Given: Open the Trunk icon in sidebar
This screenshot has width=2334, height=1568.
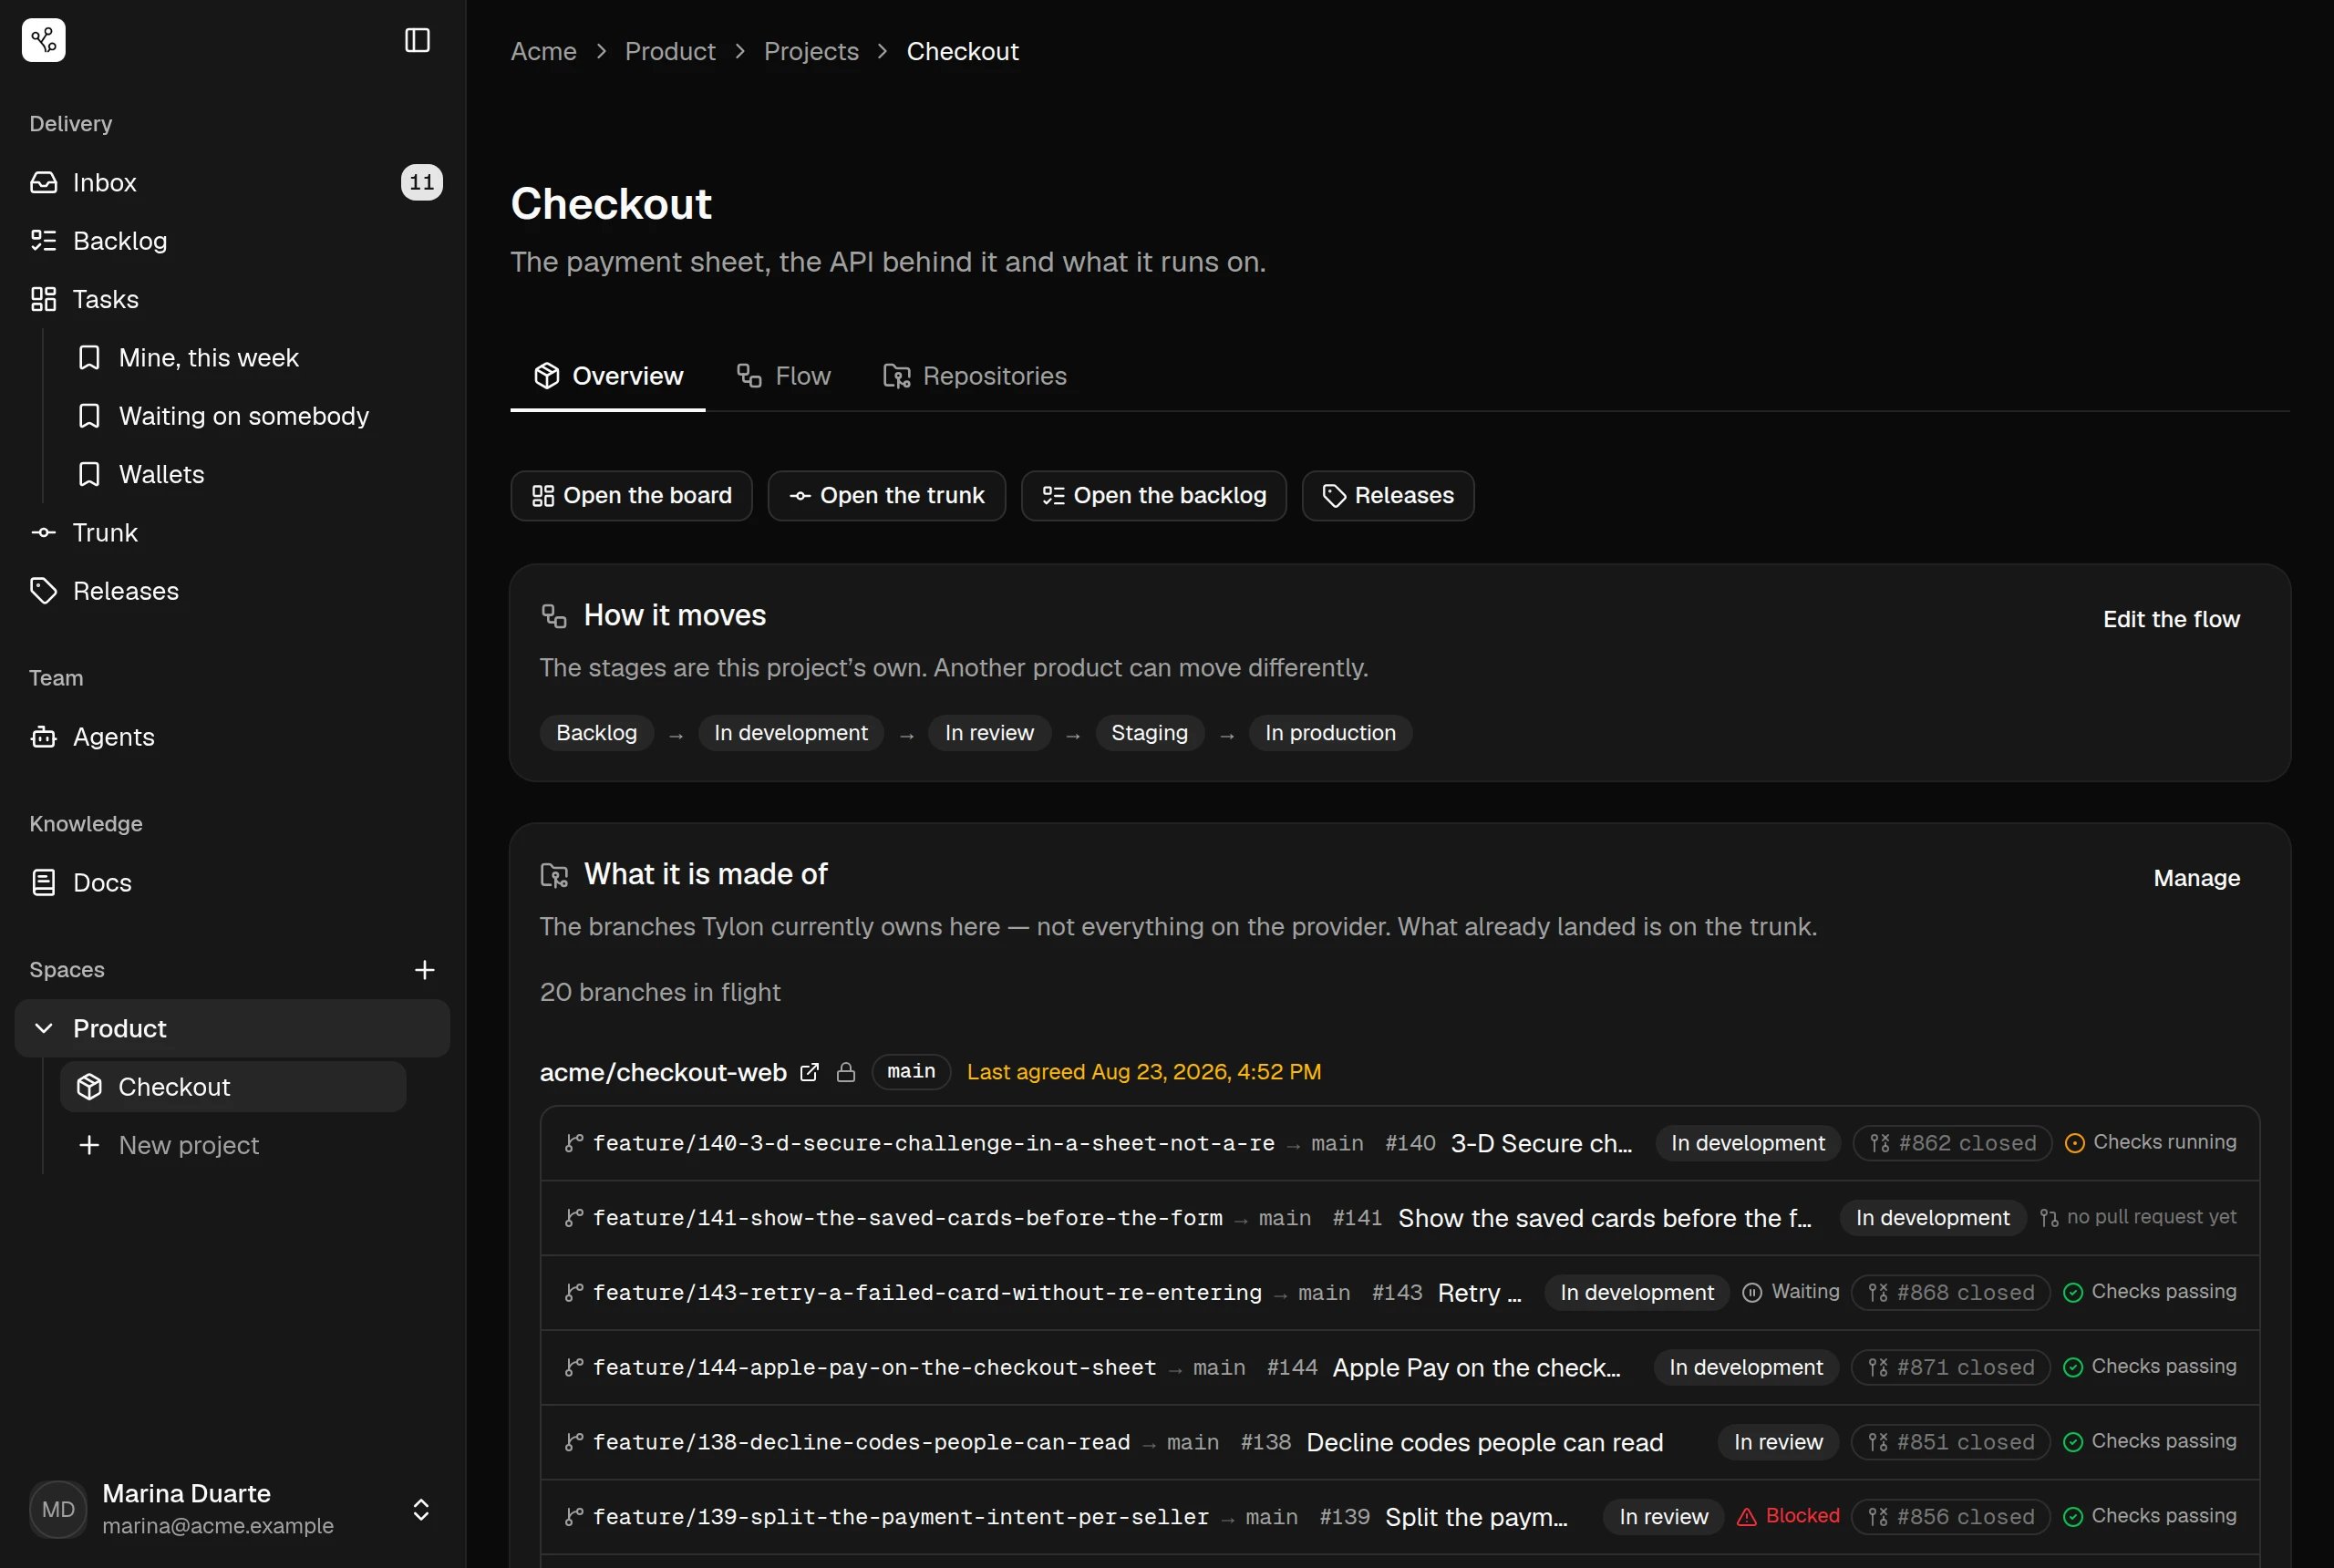Looking at the screenshot, I should coord(43,533).
